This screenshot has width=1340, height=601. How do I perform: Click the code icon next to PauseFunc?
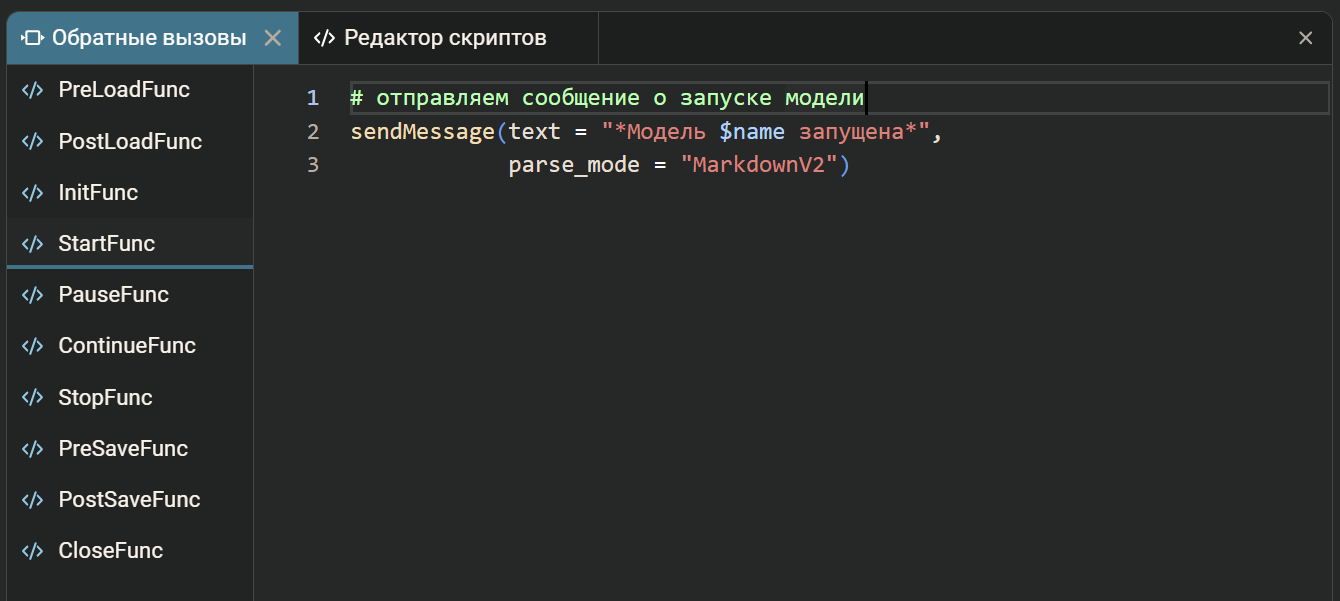coord(32,295)
